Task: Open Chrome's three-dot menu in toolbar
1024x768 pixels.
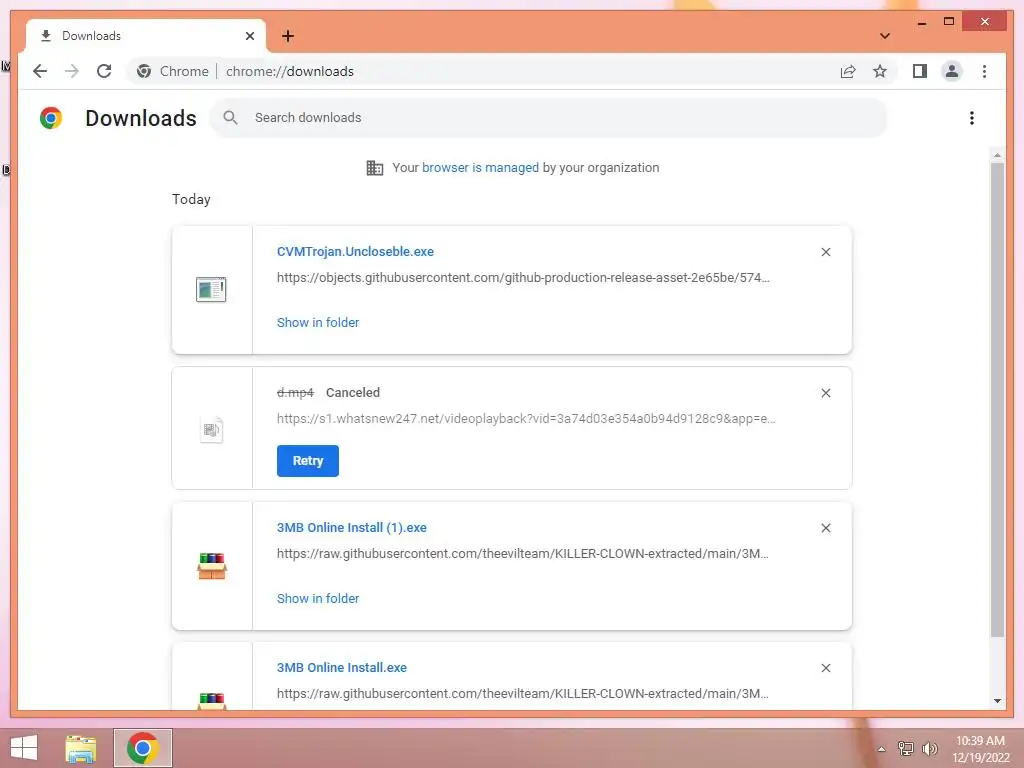Action: tap(984, 71)
